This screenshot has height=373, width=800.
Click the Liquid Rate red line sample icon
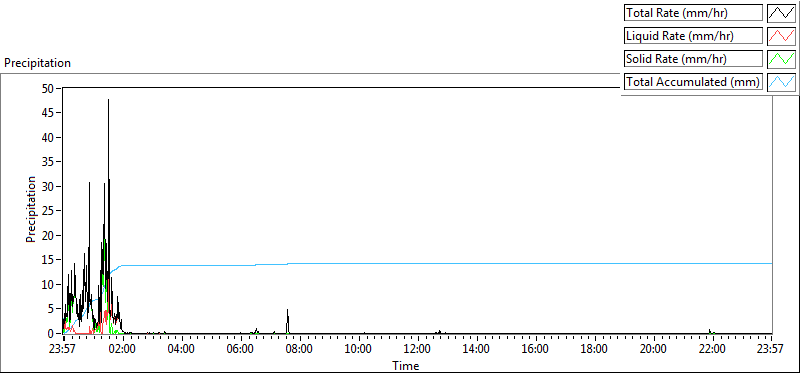click(781, 36)
